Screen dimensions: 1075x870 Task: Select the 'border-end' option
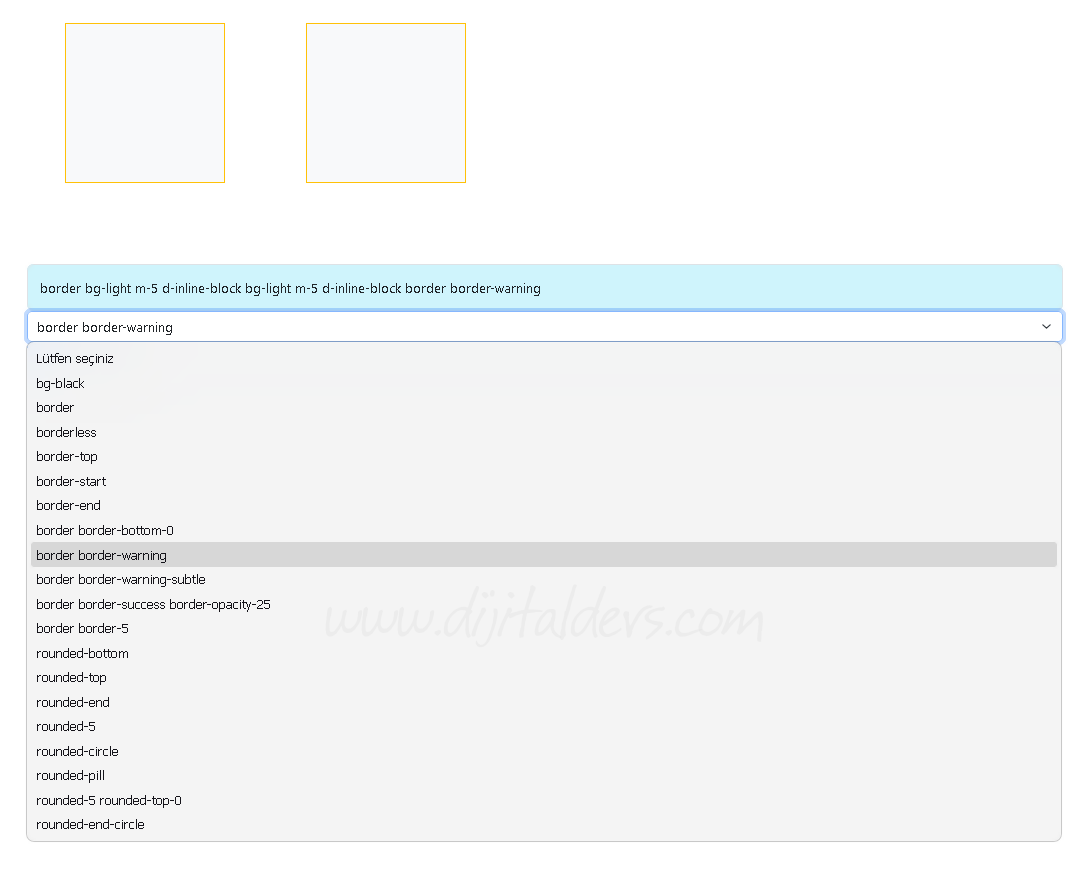pyautogui.click(x=69, y=505)
